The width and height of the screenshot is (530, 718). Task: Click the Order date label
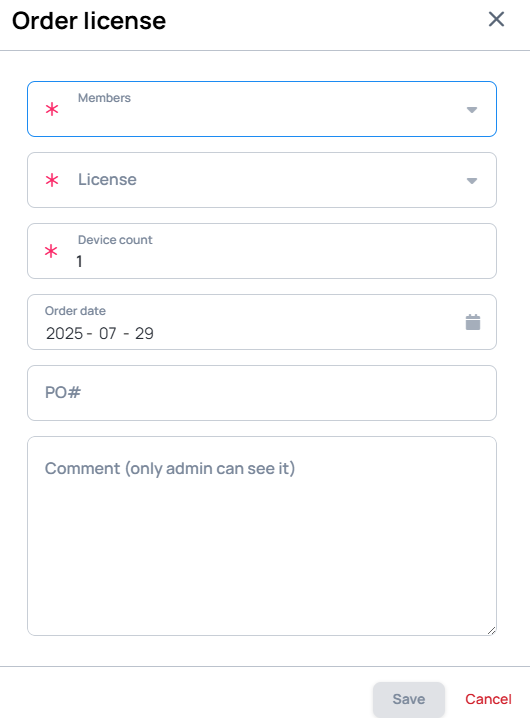tap(75, 311)
